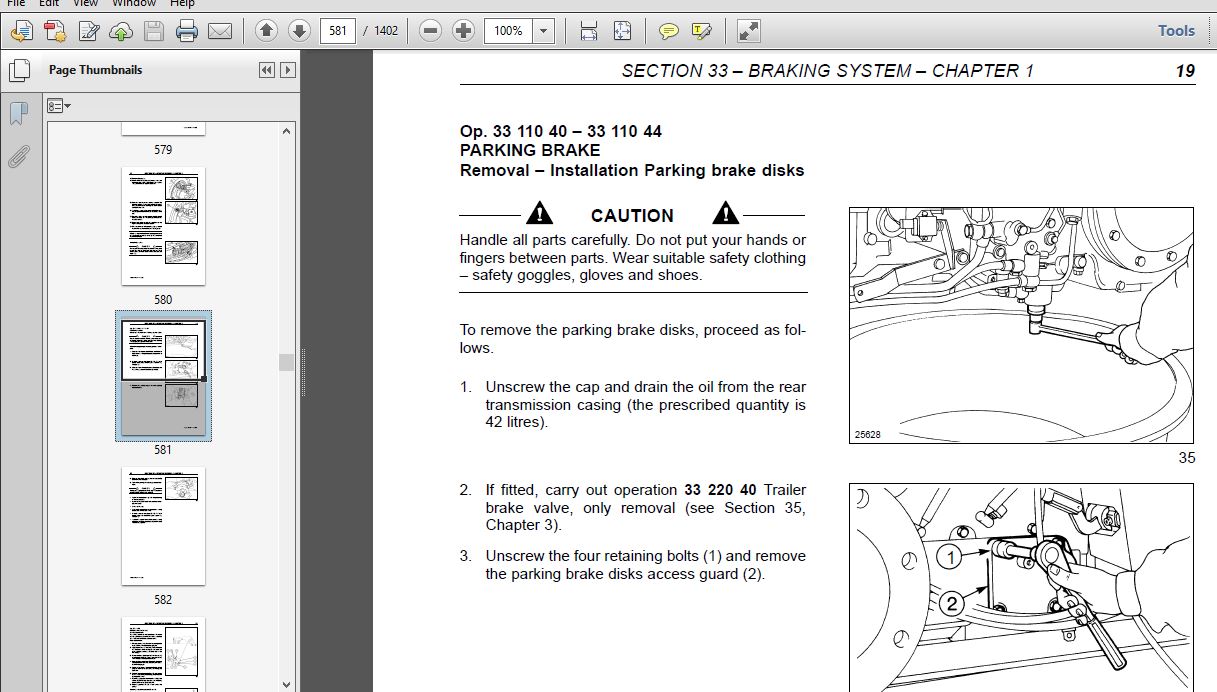This screenshot has width=1217, height=692.
Task: Click the 'CAUTION' warning label text
Action: pyautogui.click(x=632, y=215)
